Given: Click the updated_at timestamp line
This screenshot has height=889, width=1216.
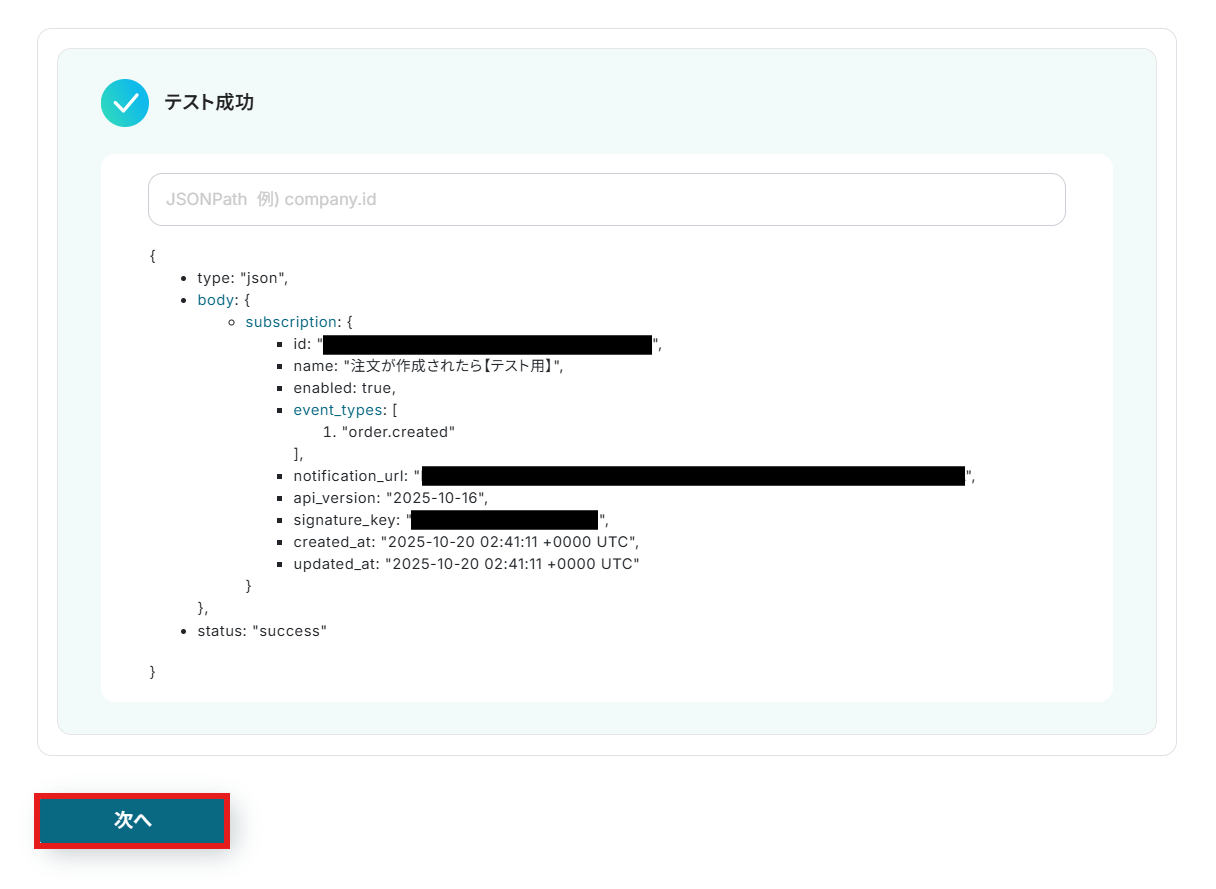Looking at the screenshot, I should pyautogui.click(x=466, y=564).
